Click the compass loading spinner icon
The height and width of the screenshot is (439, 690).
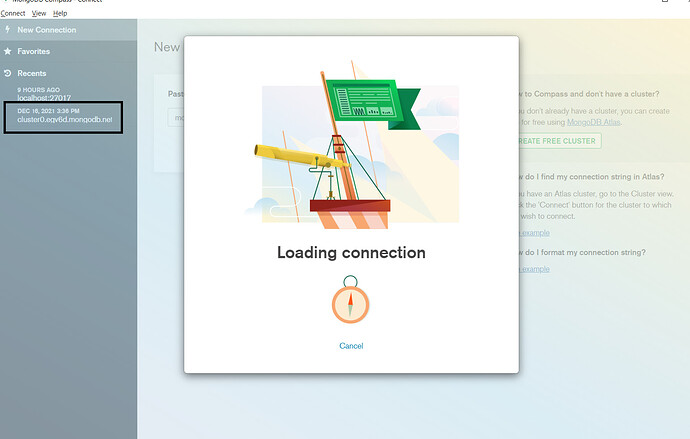point(350,300)
